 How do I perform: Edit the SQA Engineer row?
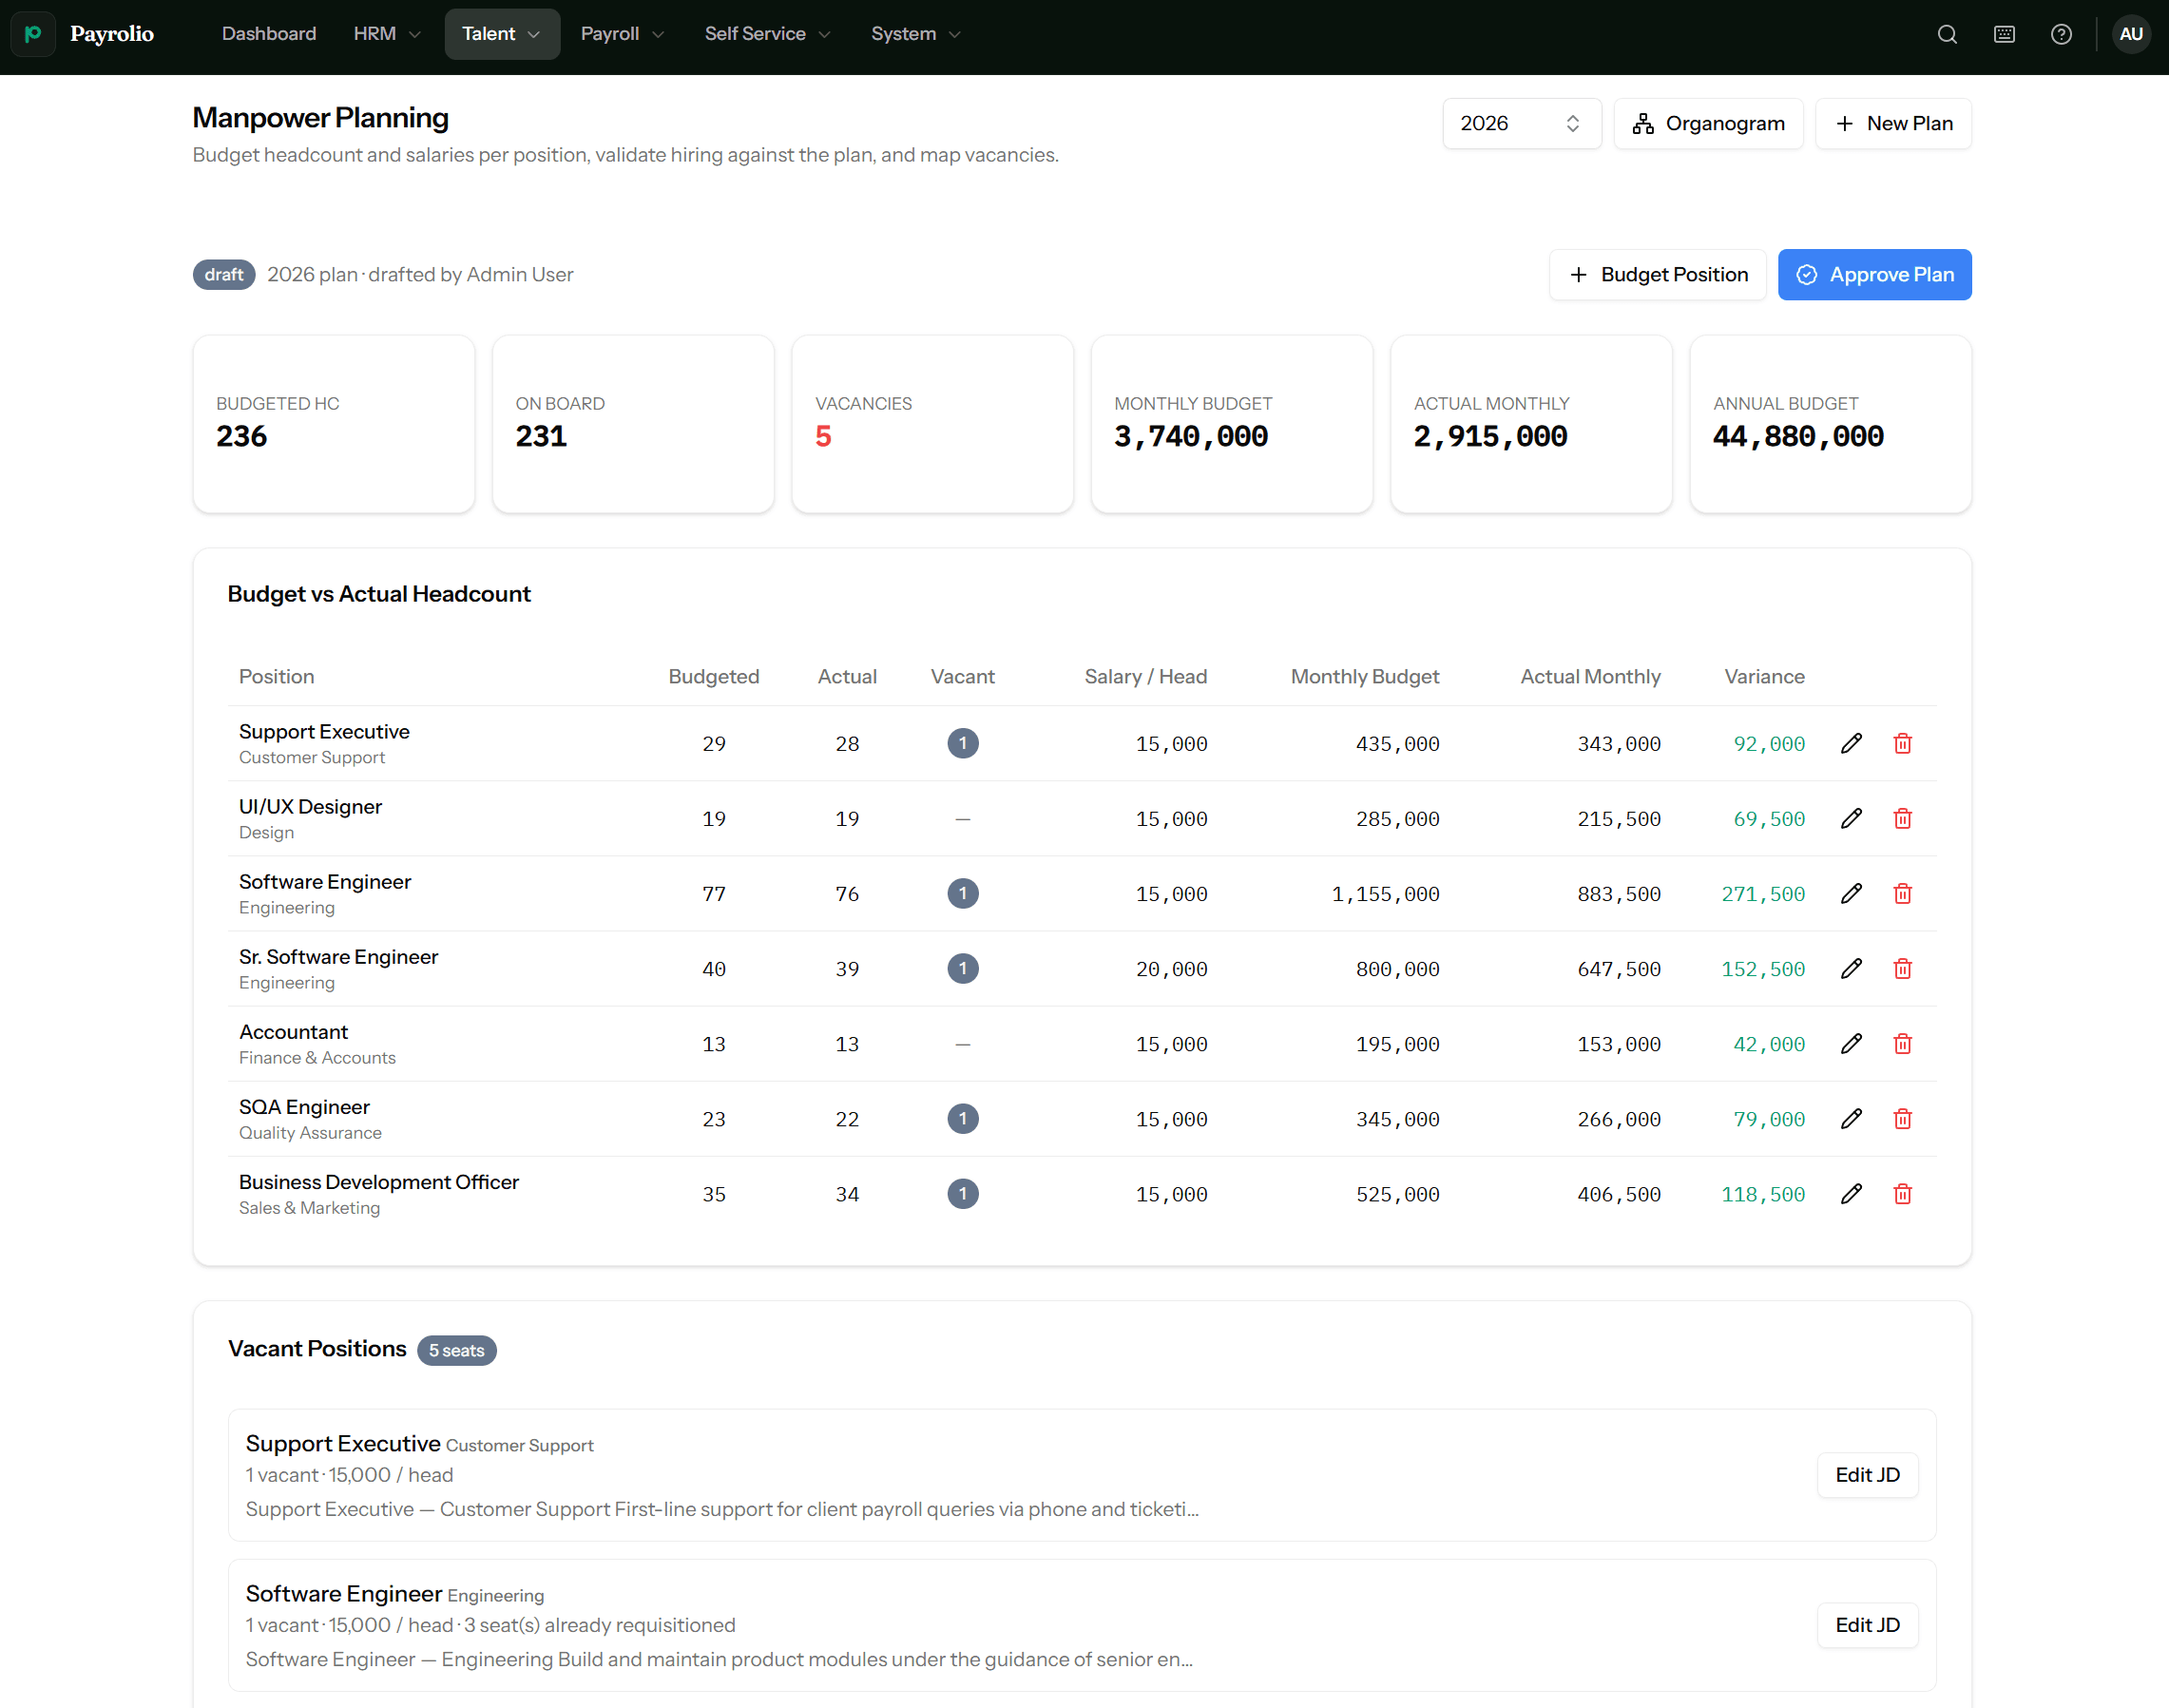tap(1851, 1118)
